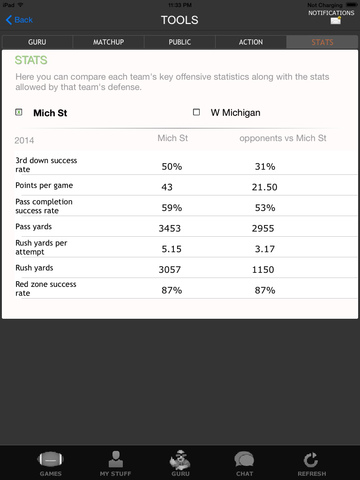Tap the W Michigan team name
The width and height of the screenshot is (360, 480).
pos(235,113)
